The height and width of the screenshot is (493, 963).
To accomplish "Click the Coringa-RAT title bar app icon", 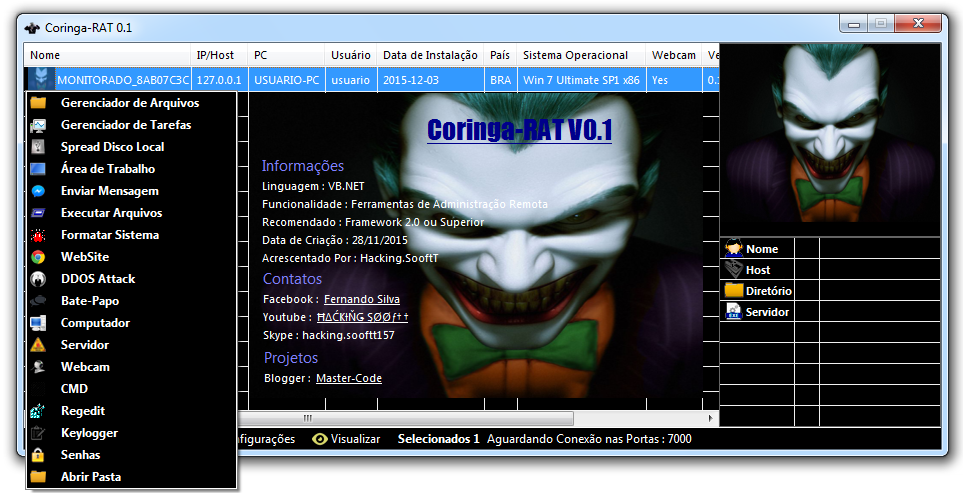I will 32,28.
